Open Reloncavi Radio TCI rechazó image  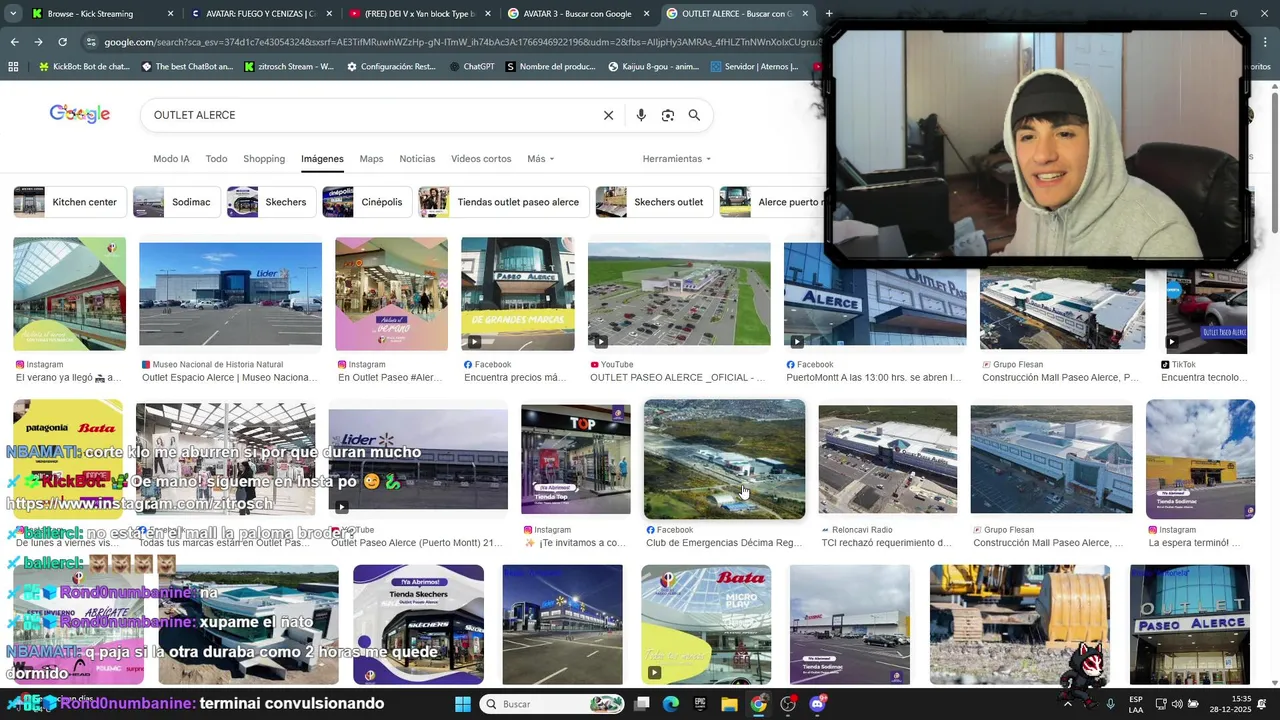click(887, 459)
